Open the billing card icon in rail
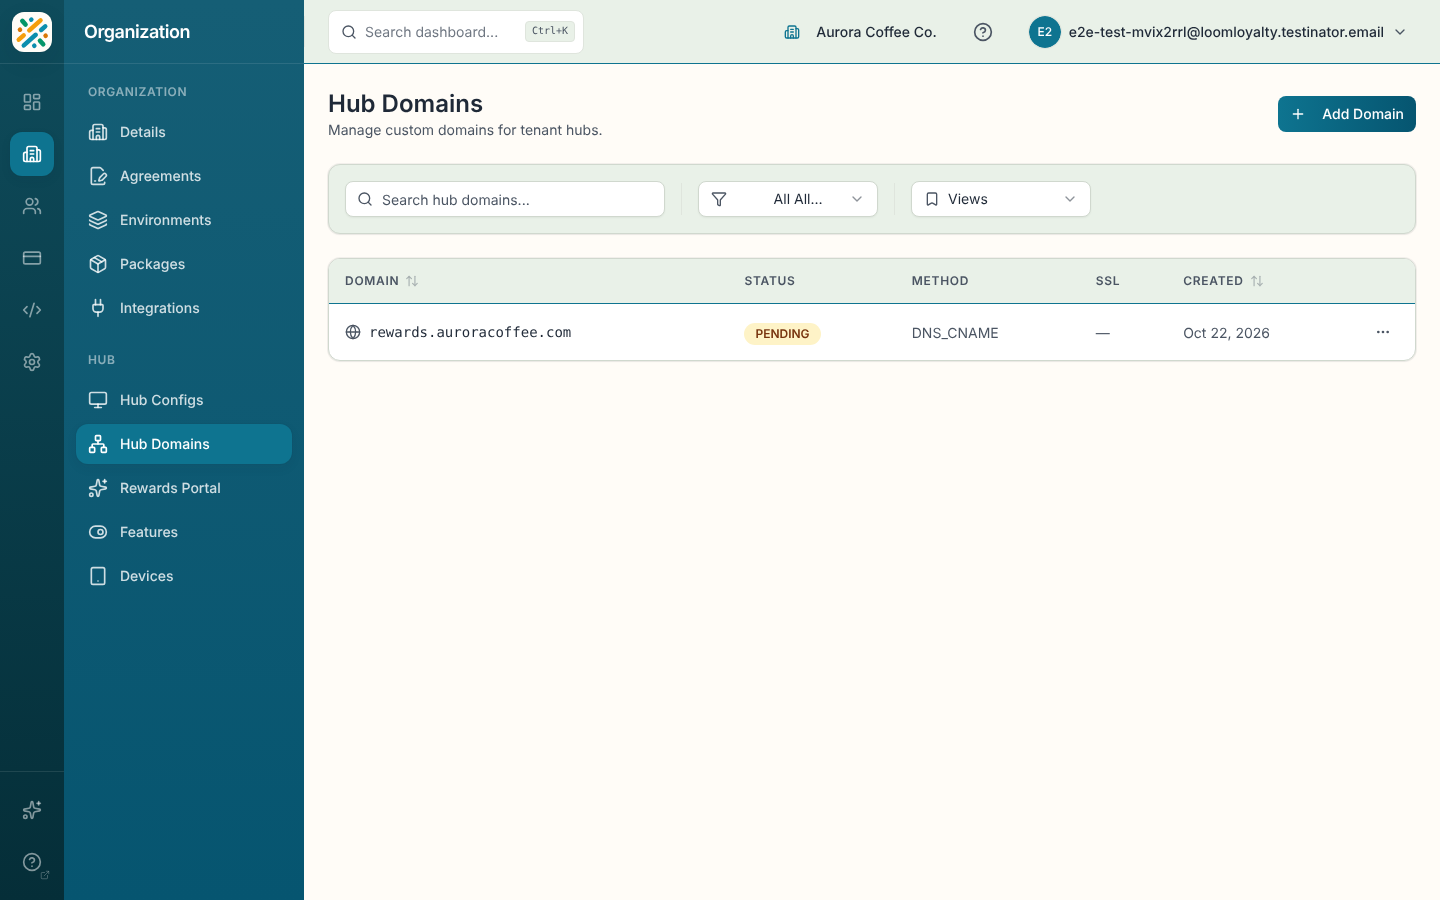This screenshot has width=1440, height=900. [32, 258]
